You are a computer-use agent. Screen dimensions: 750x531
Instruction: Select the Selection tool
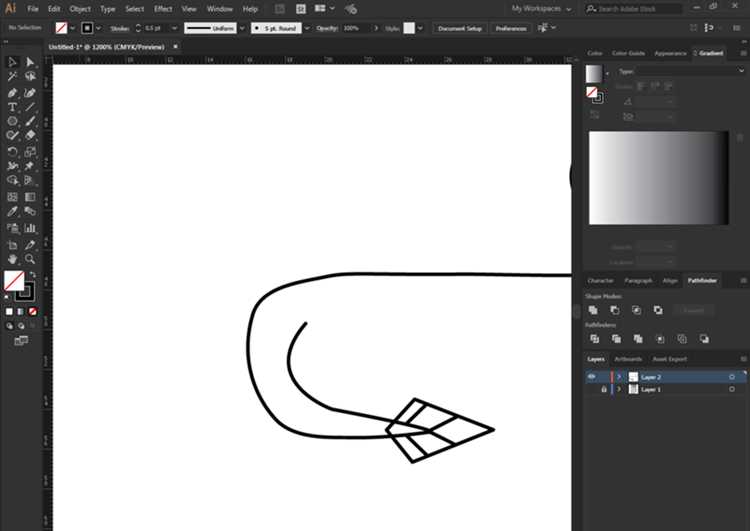click(x=12, y=62)
